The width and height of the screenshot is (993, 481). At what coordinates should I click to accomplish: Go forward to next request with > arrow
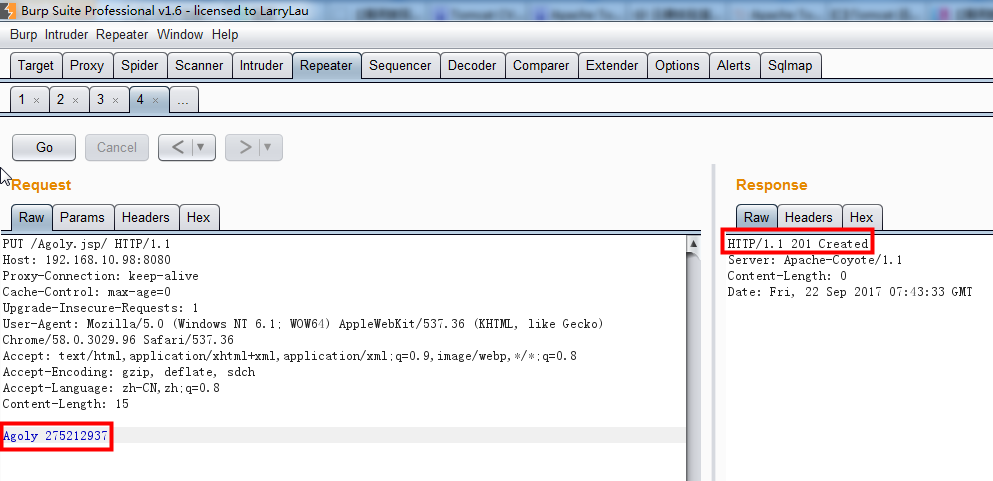[245, 147]
